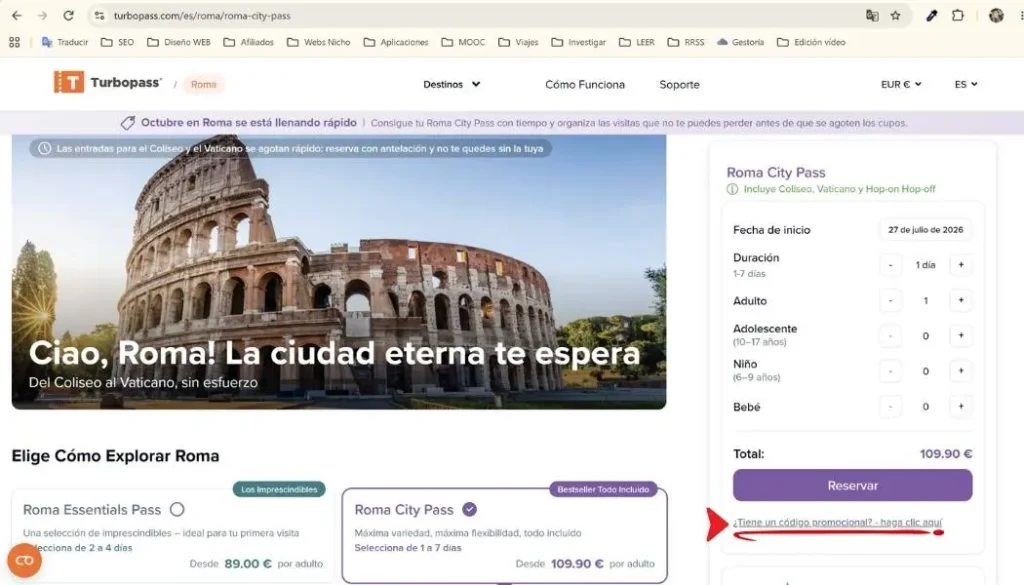The width and height of the screenshot is (1024, 585).
Task: Open the Aplicaciones bookmark folder
Action: [x=396, y=42]
